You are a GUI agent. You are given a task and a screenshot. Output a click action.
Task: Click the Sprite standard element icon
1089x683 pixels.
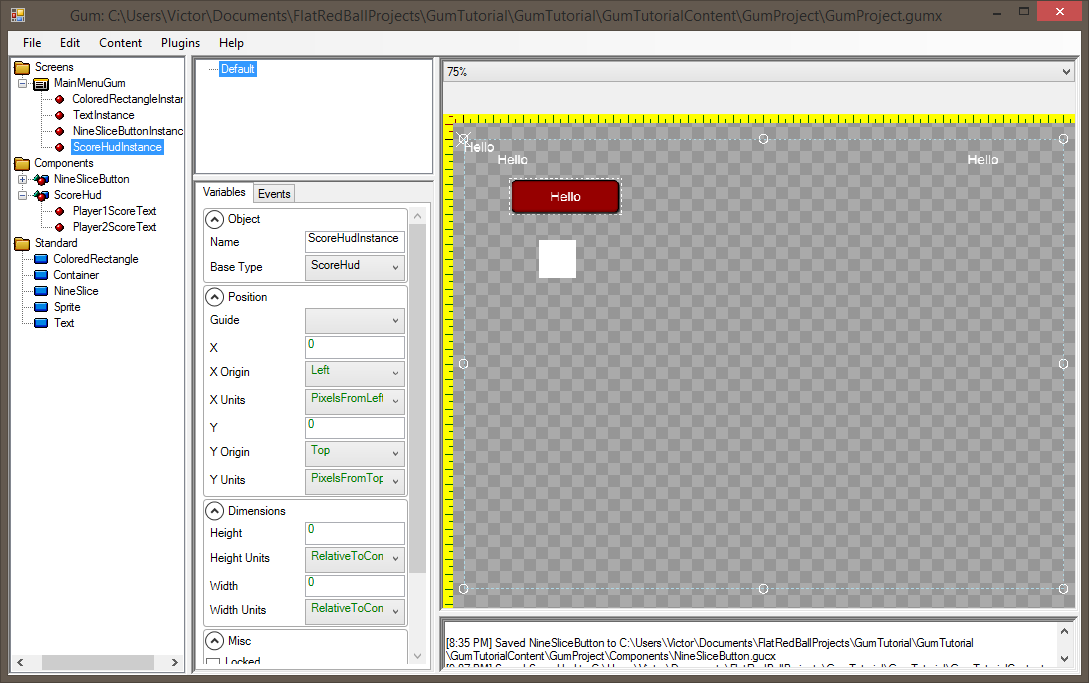[x=41, y=307]
